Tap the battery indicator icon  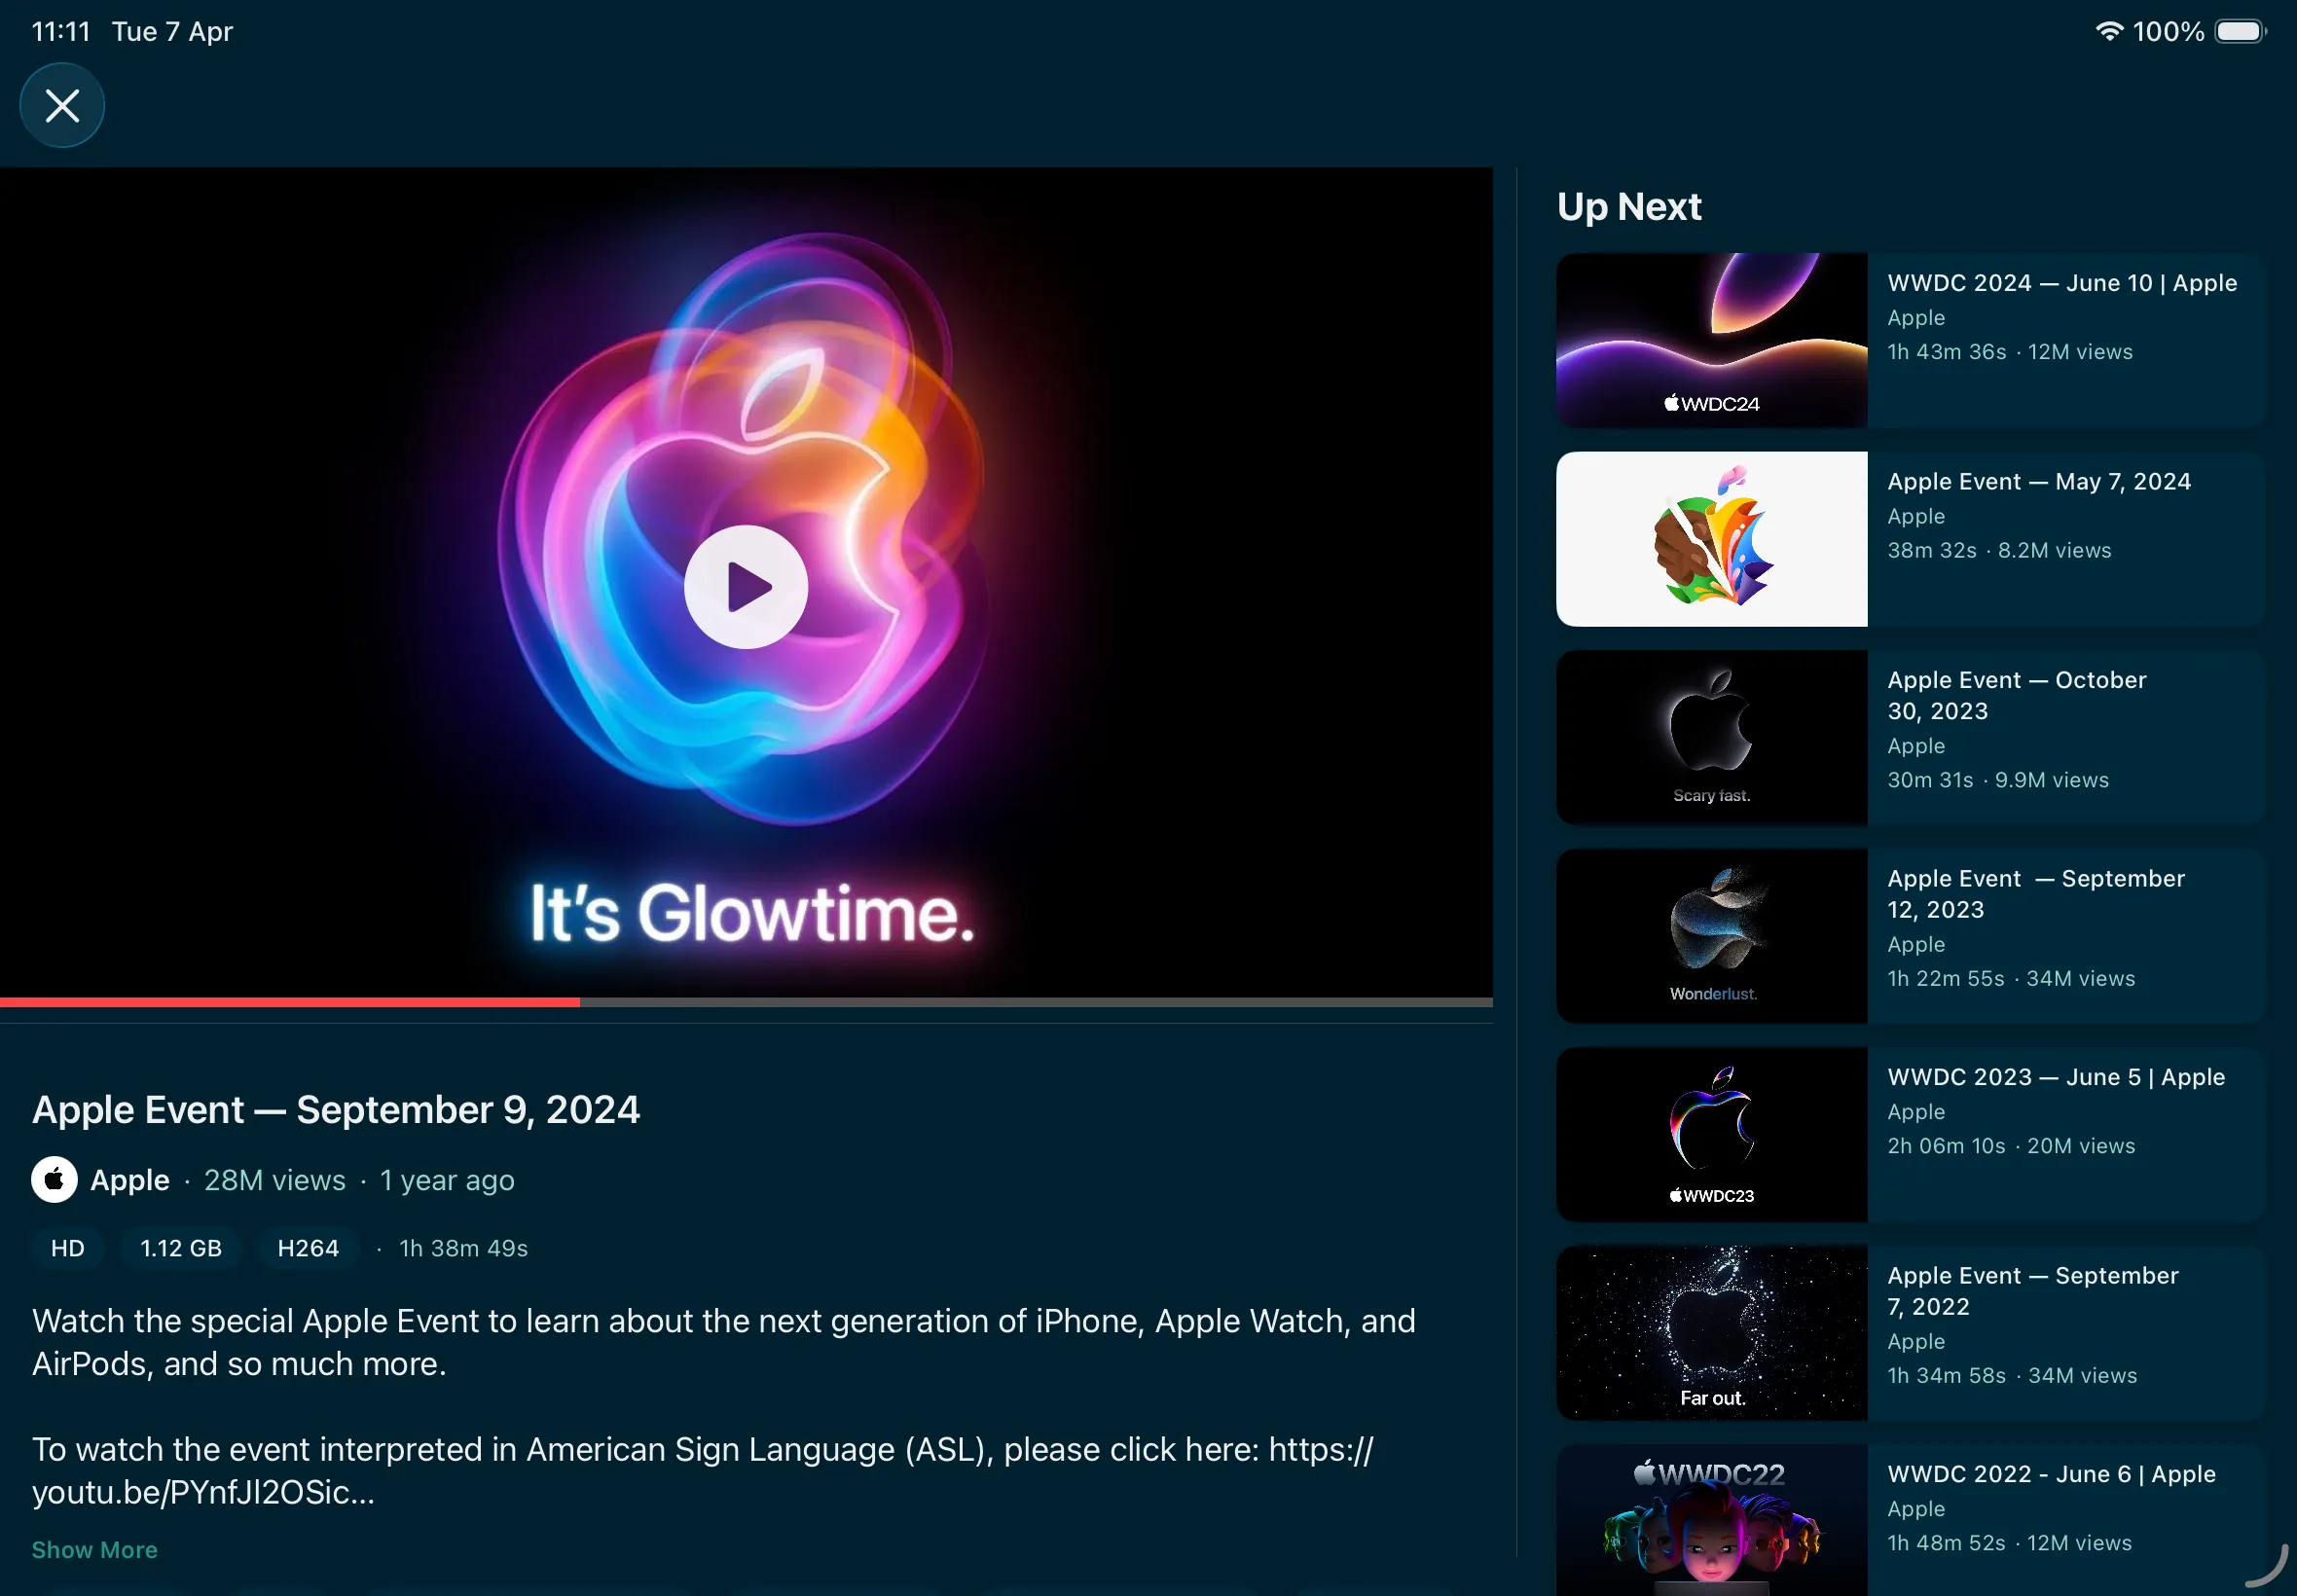[2240, 31]
